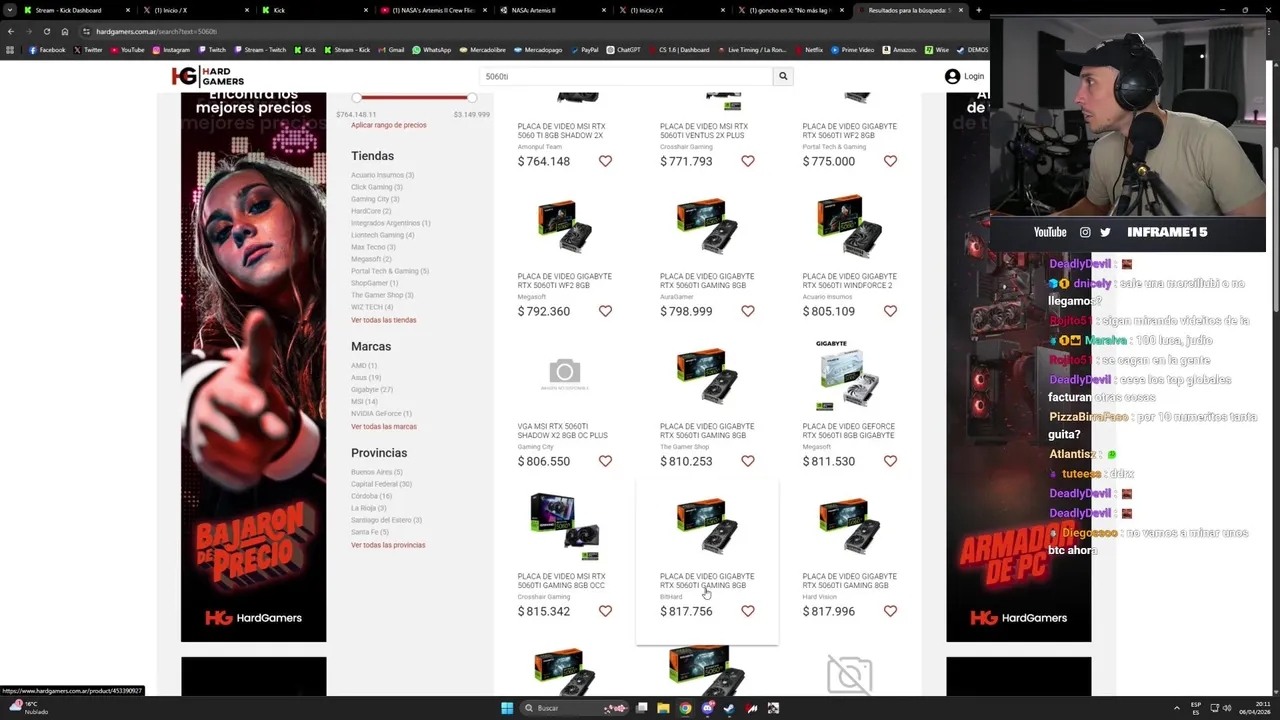The width and height of the screenshot is (1280, 720).
Task: Open VGA MSI RTX 5060TI Shadow X2 title
Action: click(562, 431)
